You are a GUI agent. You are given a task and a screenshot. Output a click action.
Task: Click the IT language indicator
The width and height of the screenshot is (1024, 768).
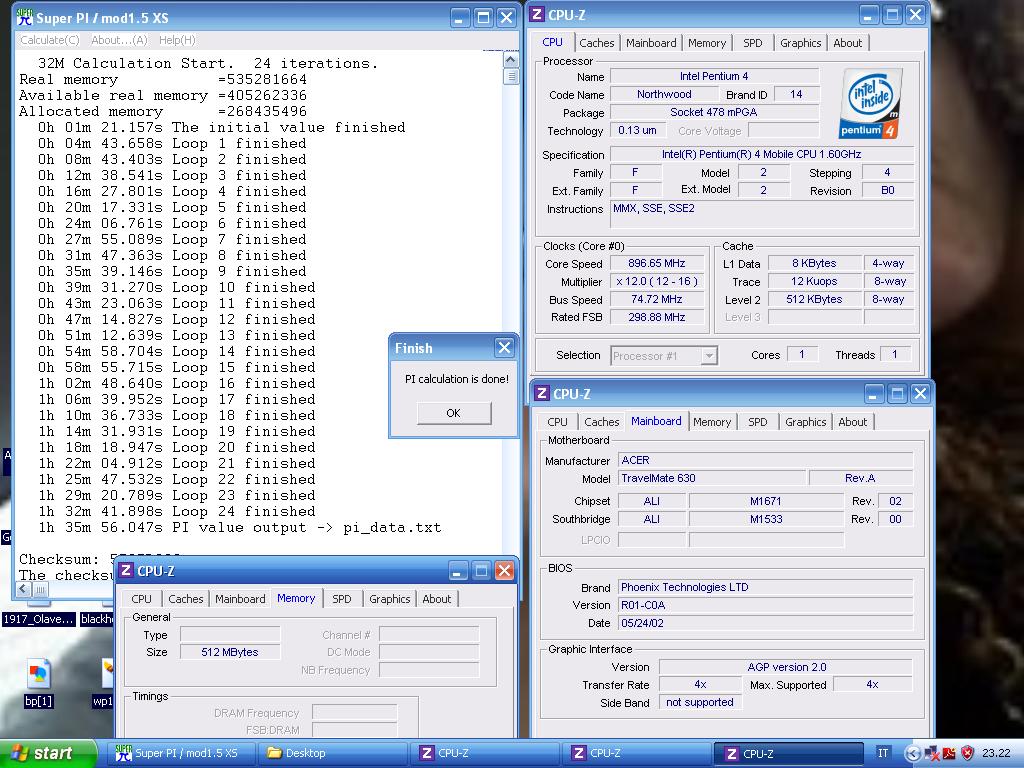(883, 754)
